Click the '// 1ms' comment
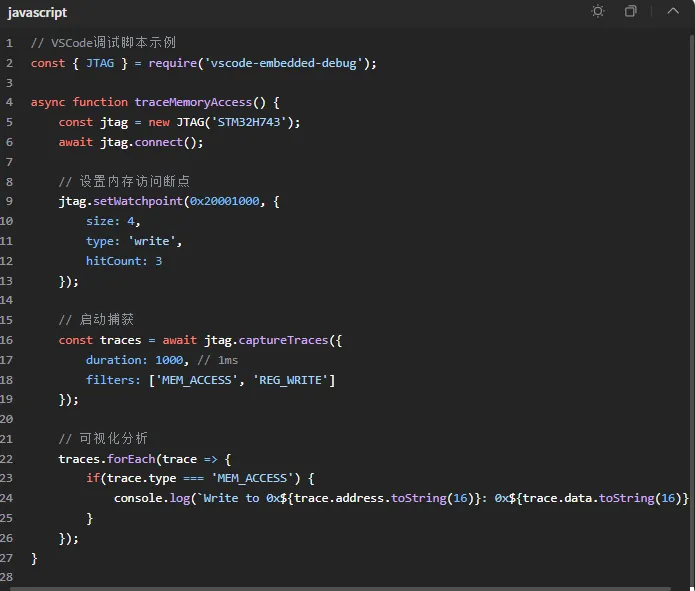The height and width of the screenshot is (591, 695). pyautogui.click(x=218, y=360)
